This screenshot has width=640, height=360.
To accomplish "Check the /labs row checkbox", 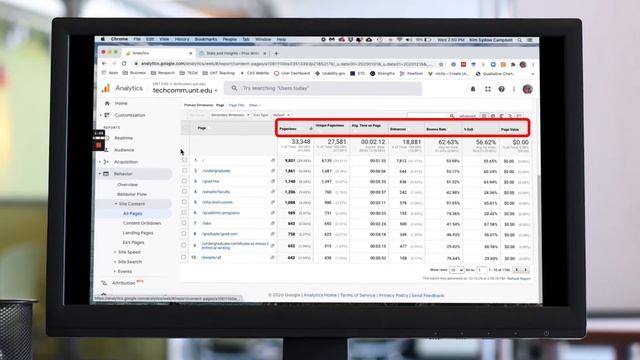I will coord(184,223).
